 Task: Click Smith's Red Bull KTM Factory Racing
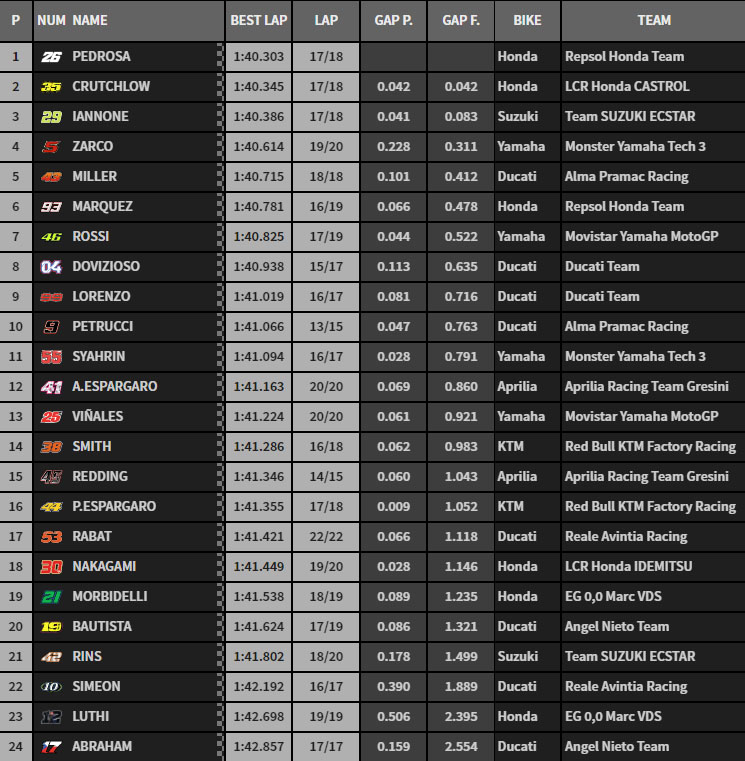650,447
